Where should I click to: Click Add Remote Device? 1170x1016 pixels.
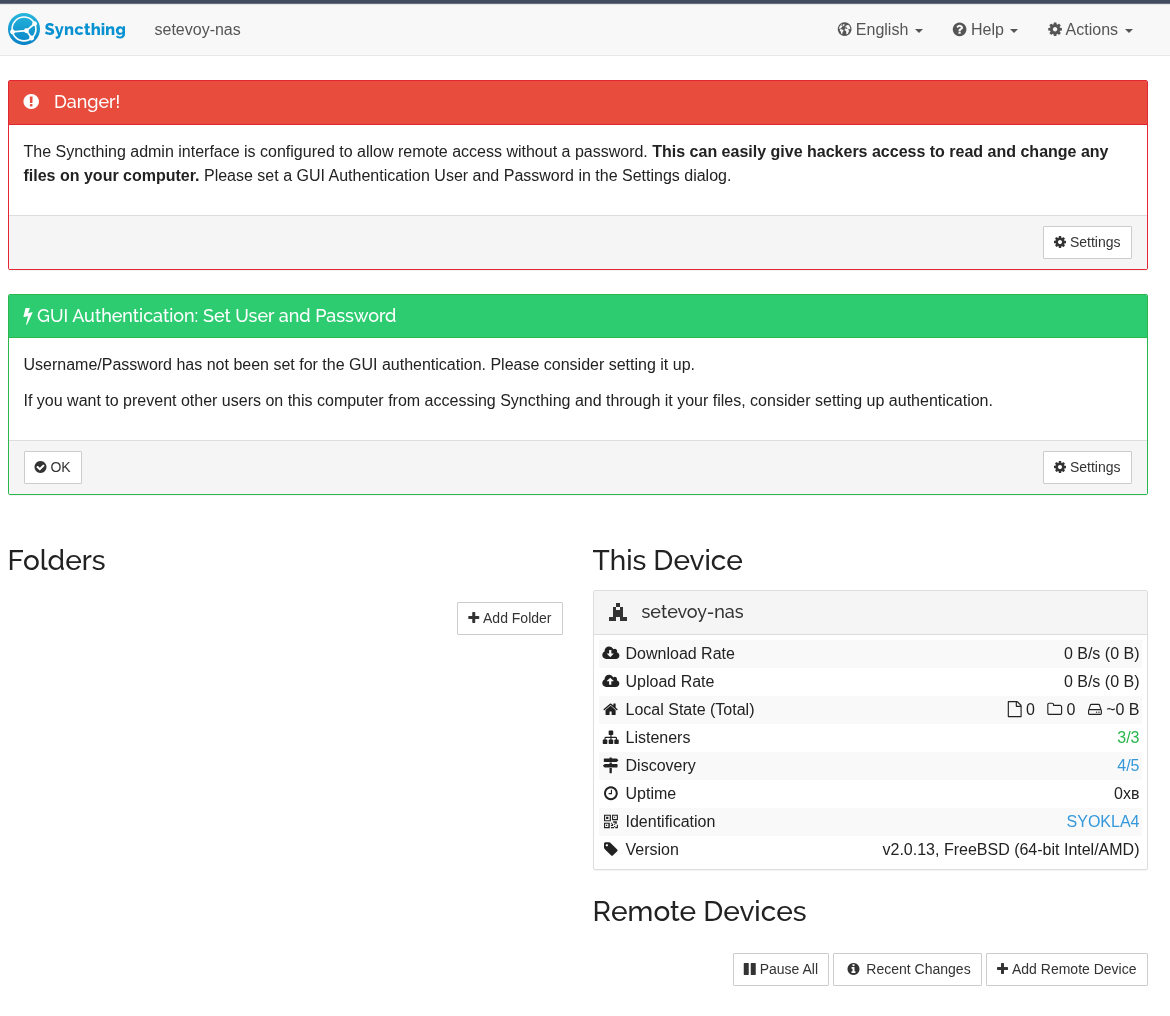[x=1066, y=969]
